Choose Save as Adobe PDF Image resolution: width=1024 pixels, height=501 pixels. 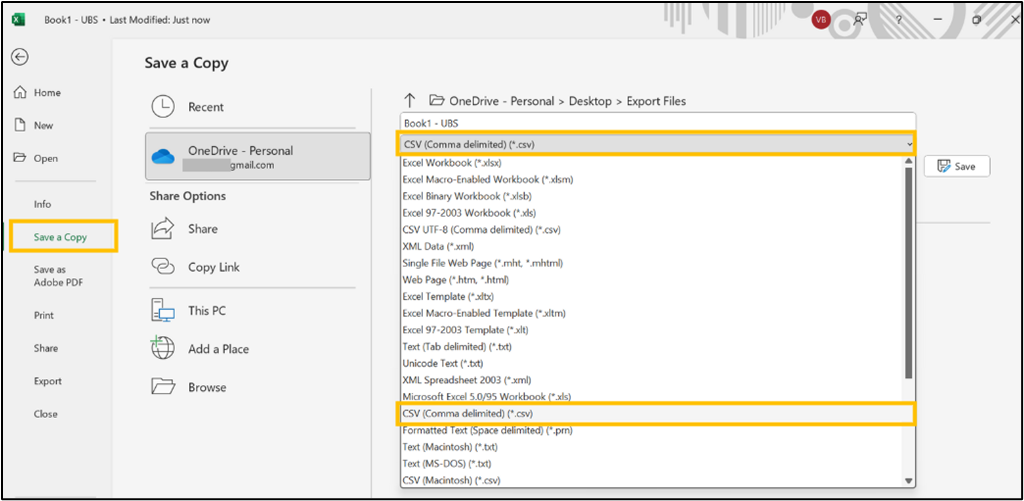point(58,276)
